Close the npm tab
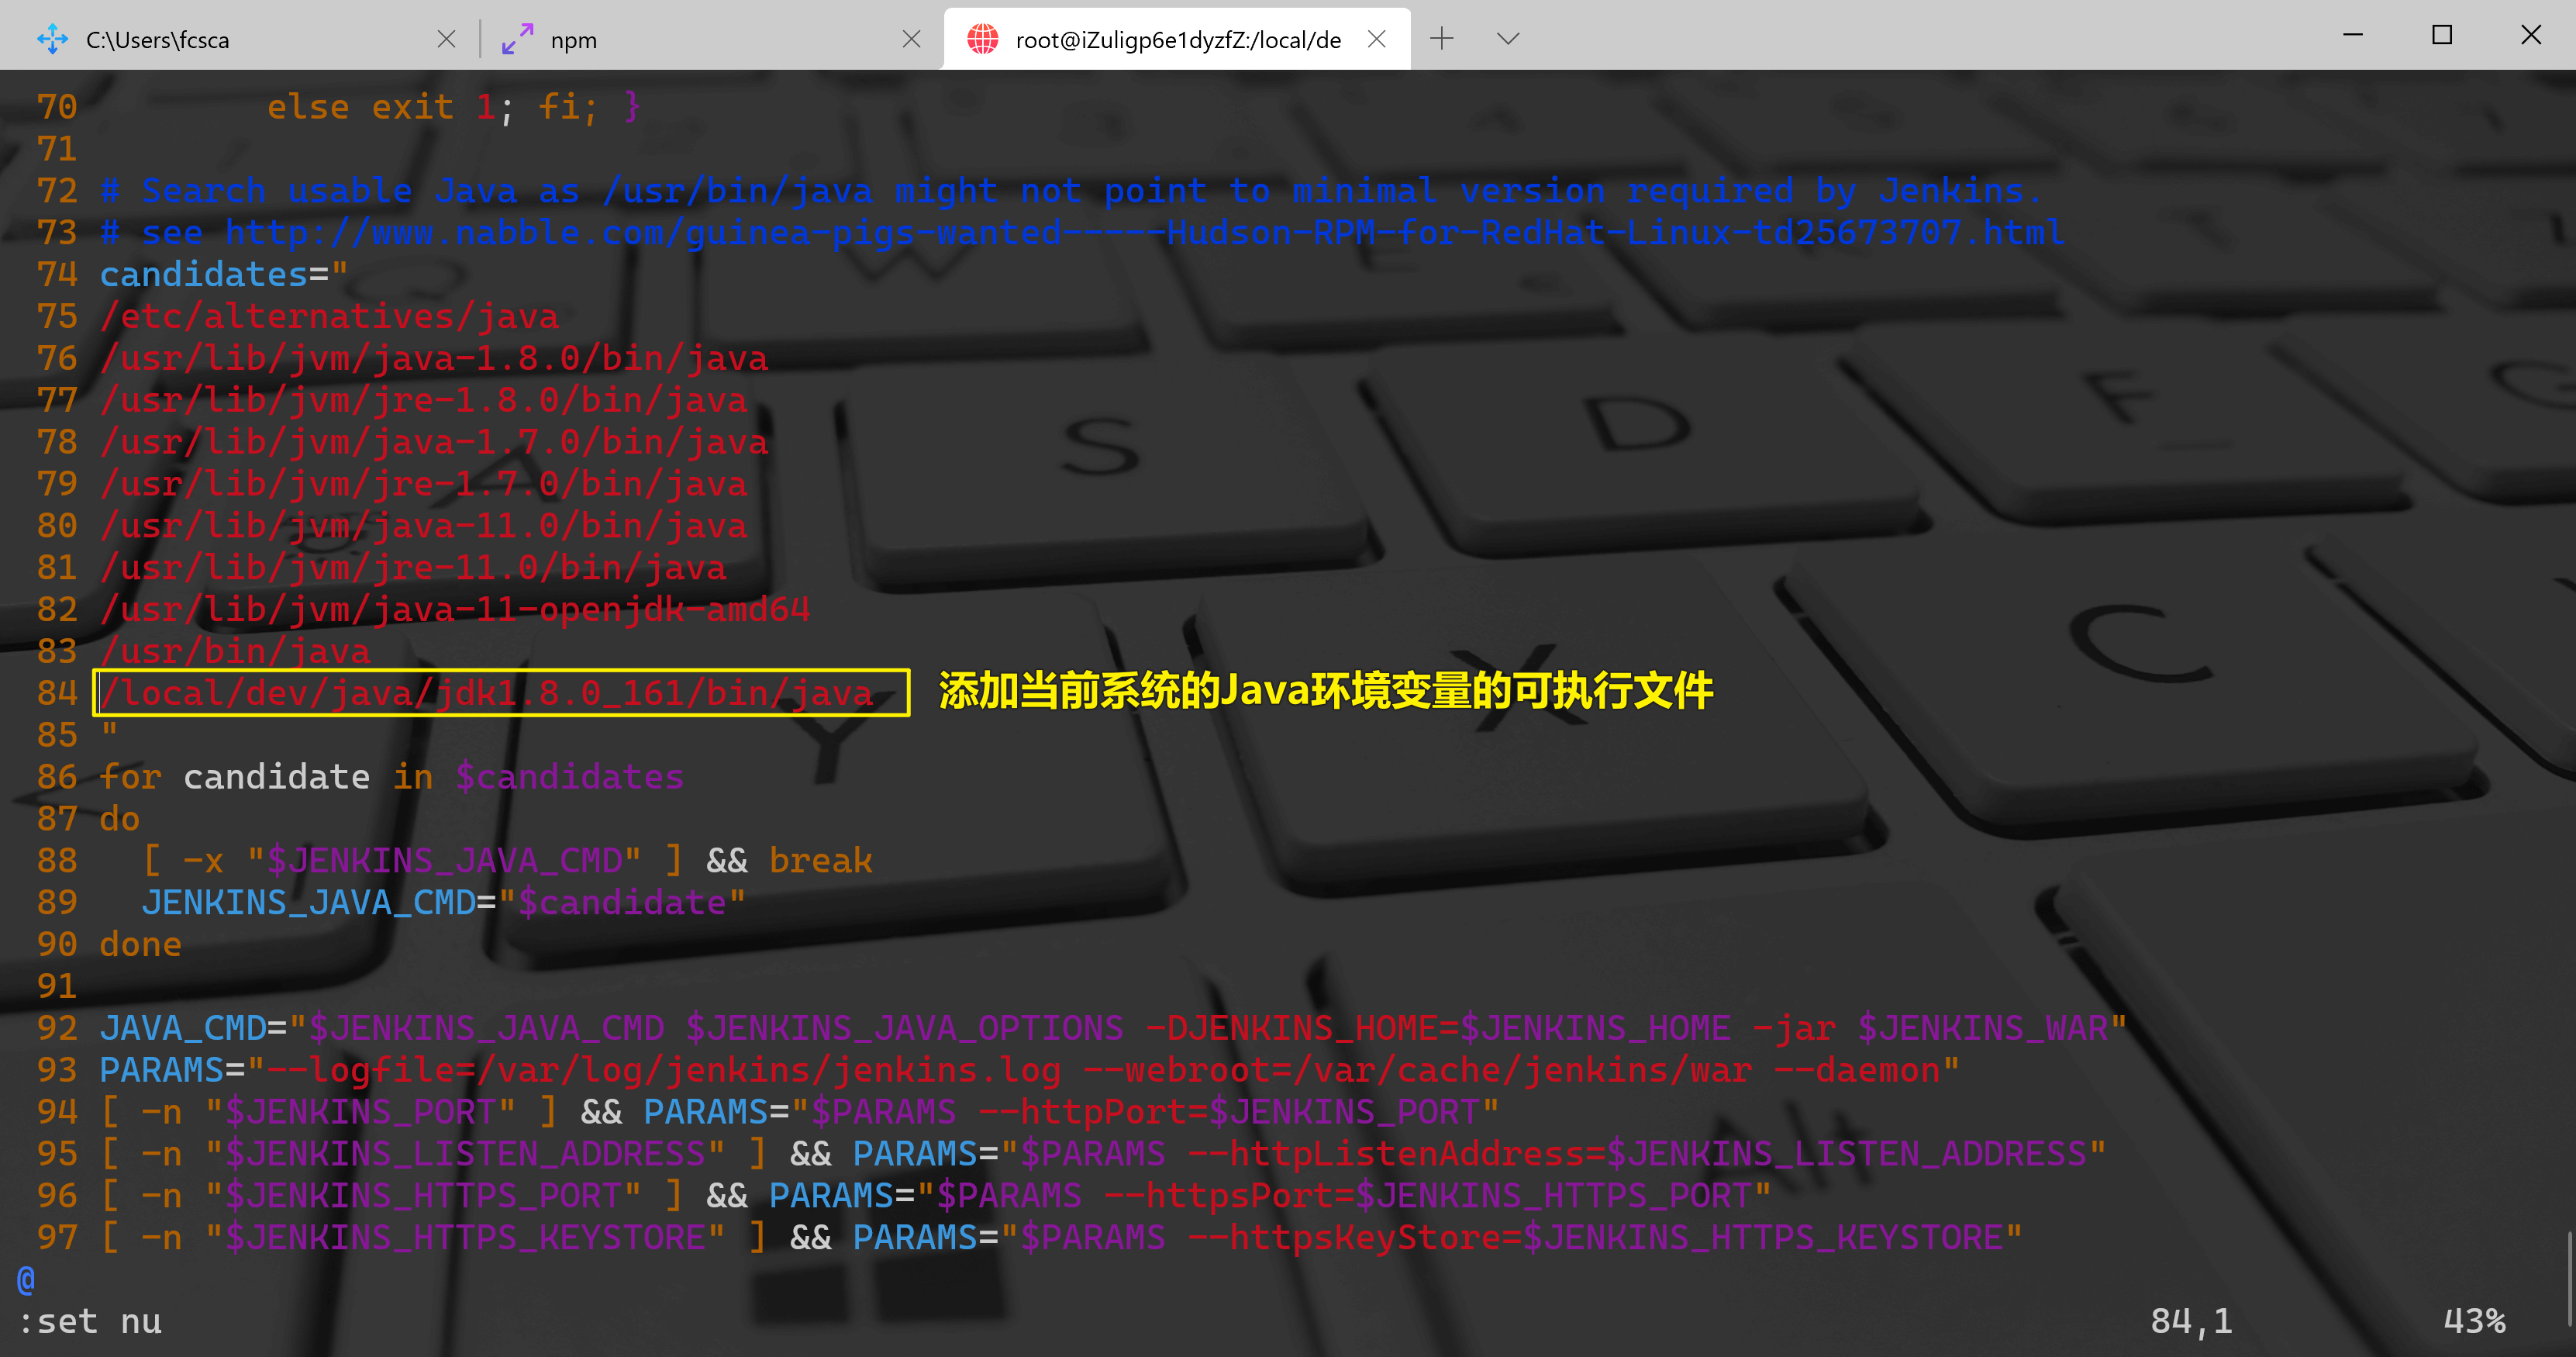The width and height of the screenshot is (2576, 1357). point(911,39)
